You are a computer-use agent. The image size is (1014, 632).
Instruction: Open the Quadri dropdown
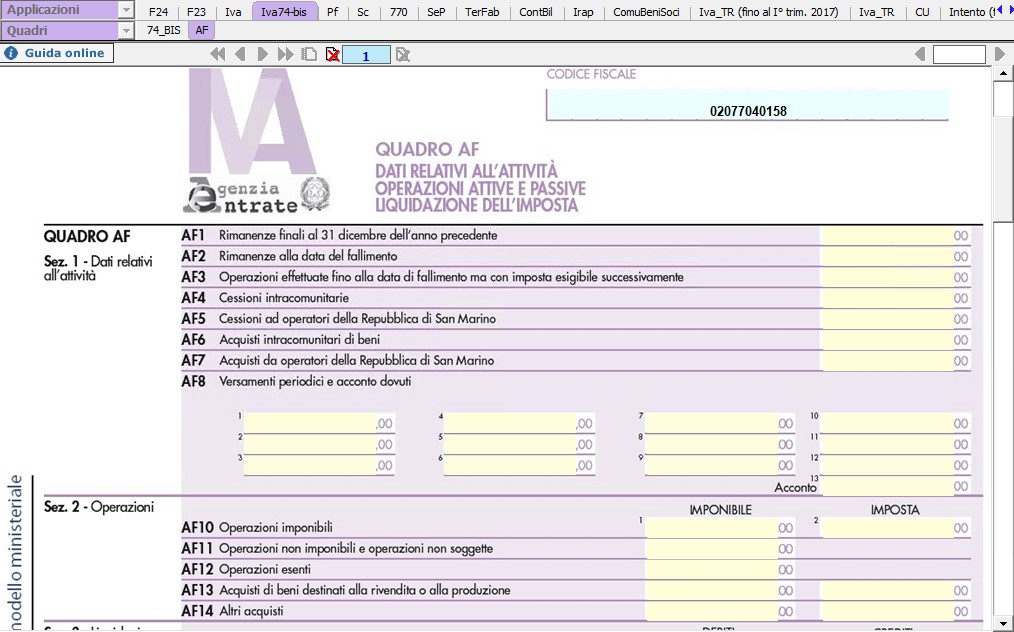pyautogui.click(x=127, y=30)
